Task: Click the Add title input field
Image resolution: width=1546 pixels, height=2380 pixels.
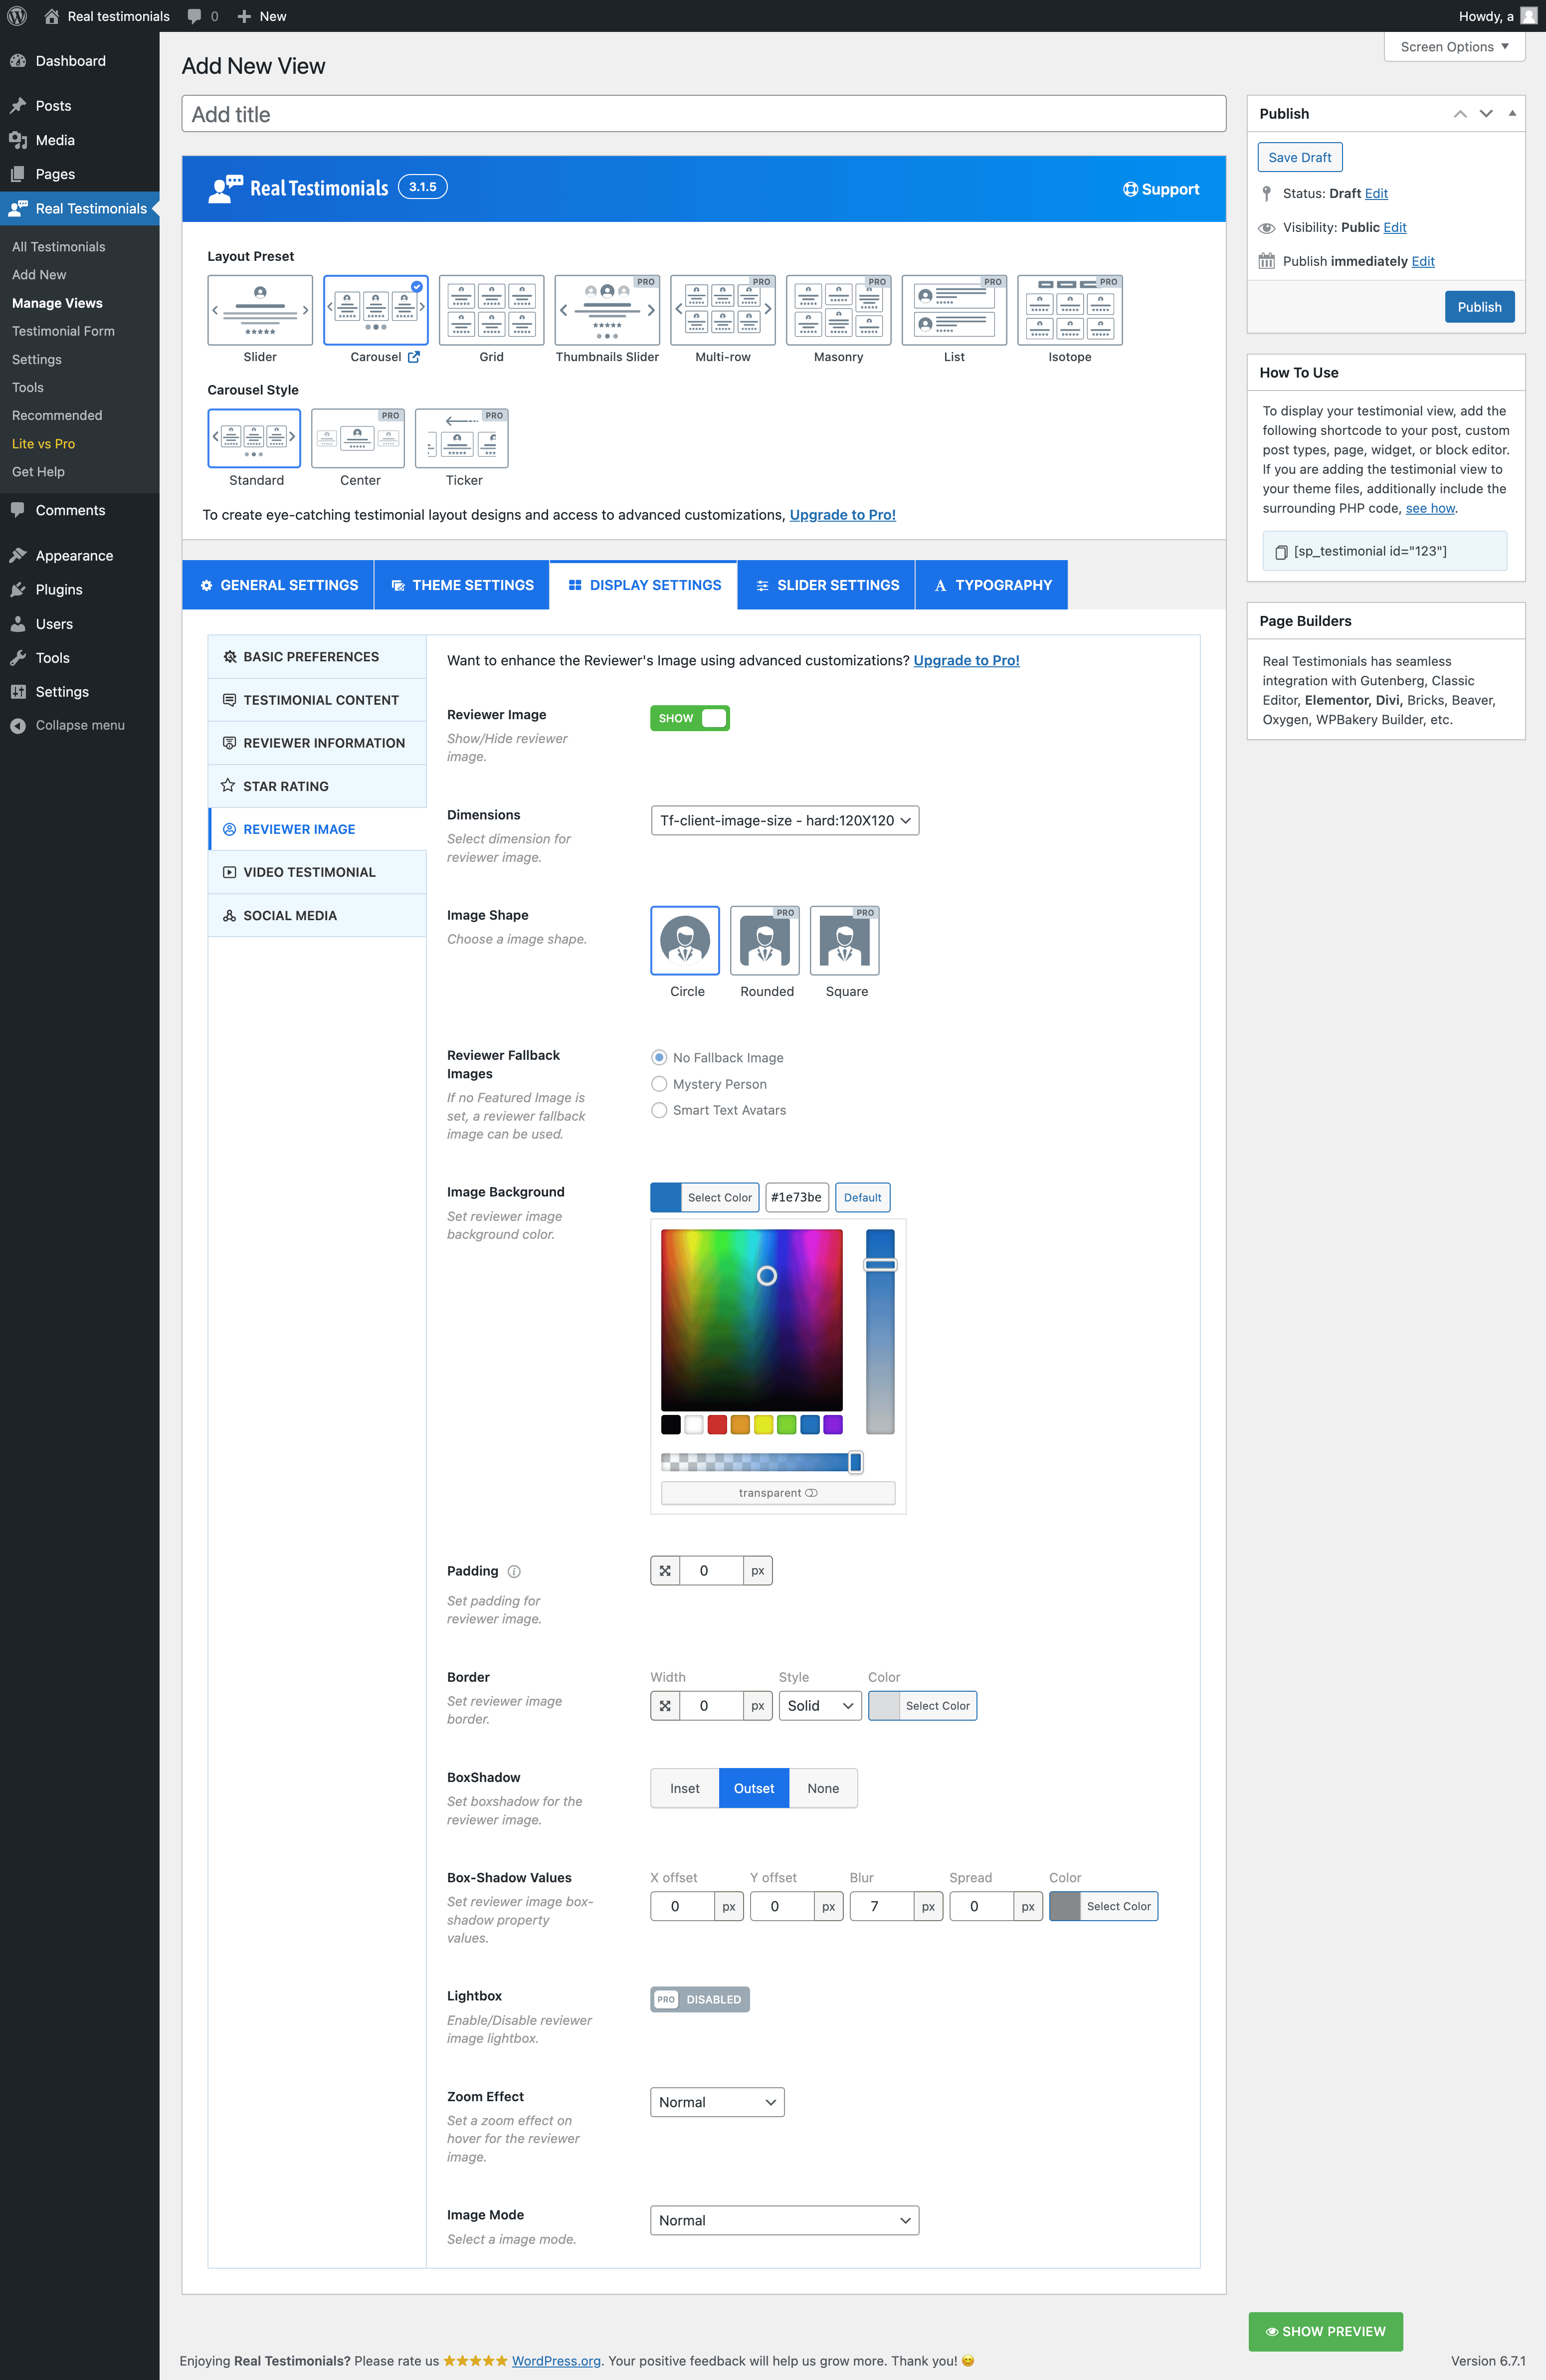Action: point(703,114)
